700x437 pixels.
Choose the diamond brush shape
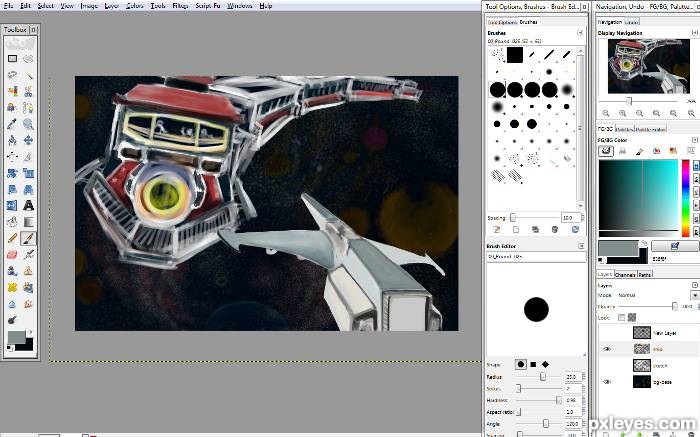[545, 365]
